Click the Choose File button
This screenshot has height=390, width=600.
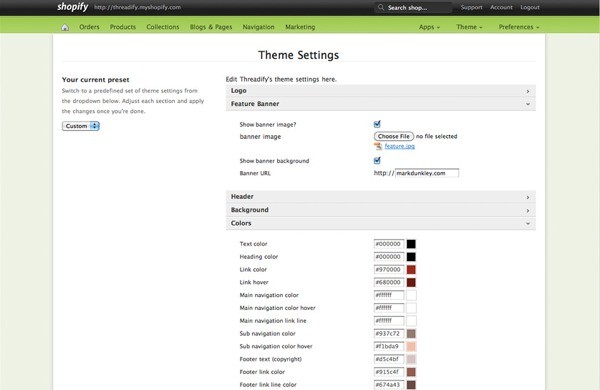[394, 136]
